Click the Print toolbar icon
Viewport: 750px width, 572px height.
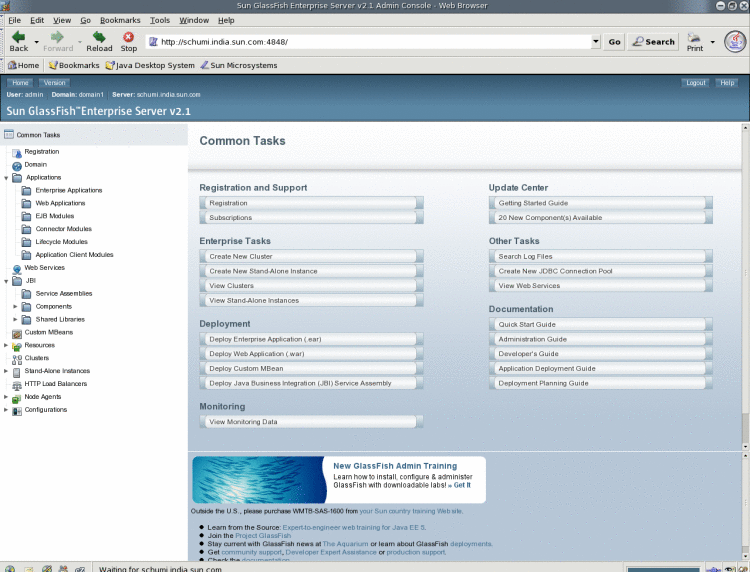(x=694, y=37)
